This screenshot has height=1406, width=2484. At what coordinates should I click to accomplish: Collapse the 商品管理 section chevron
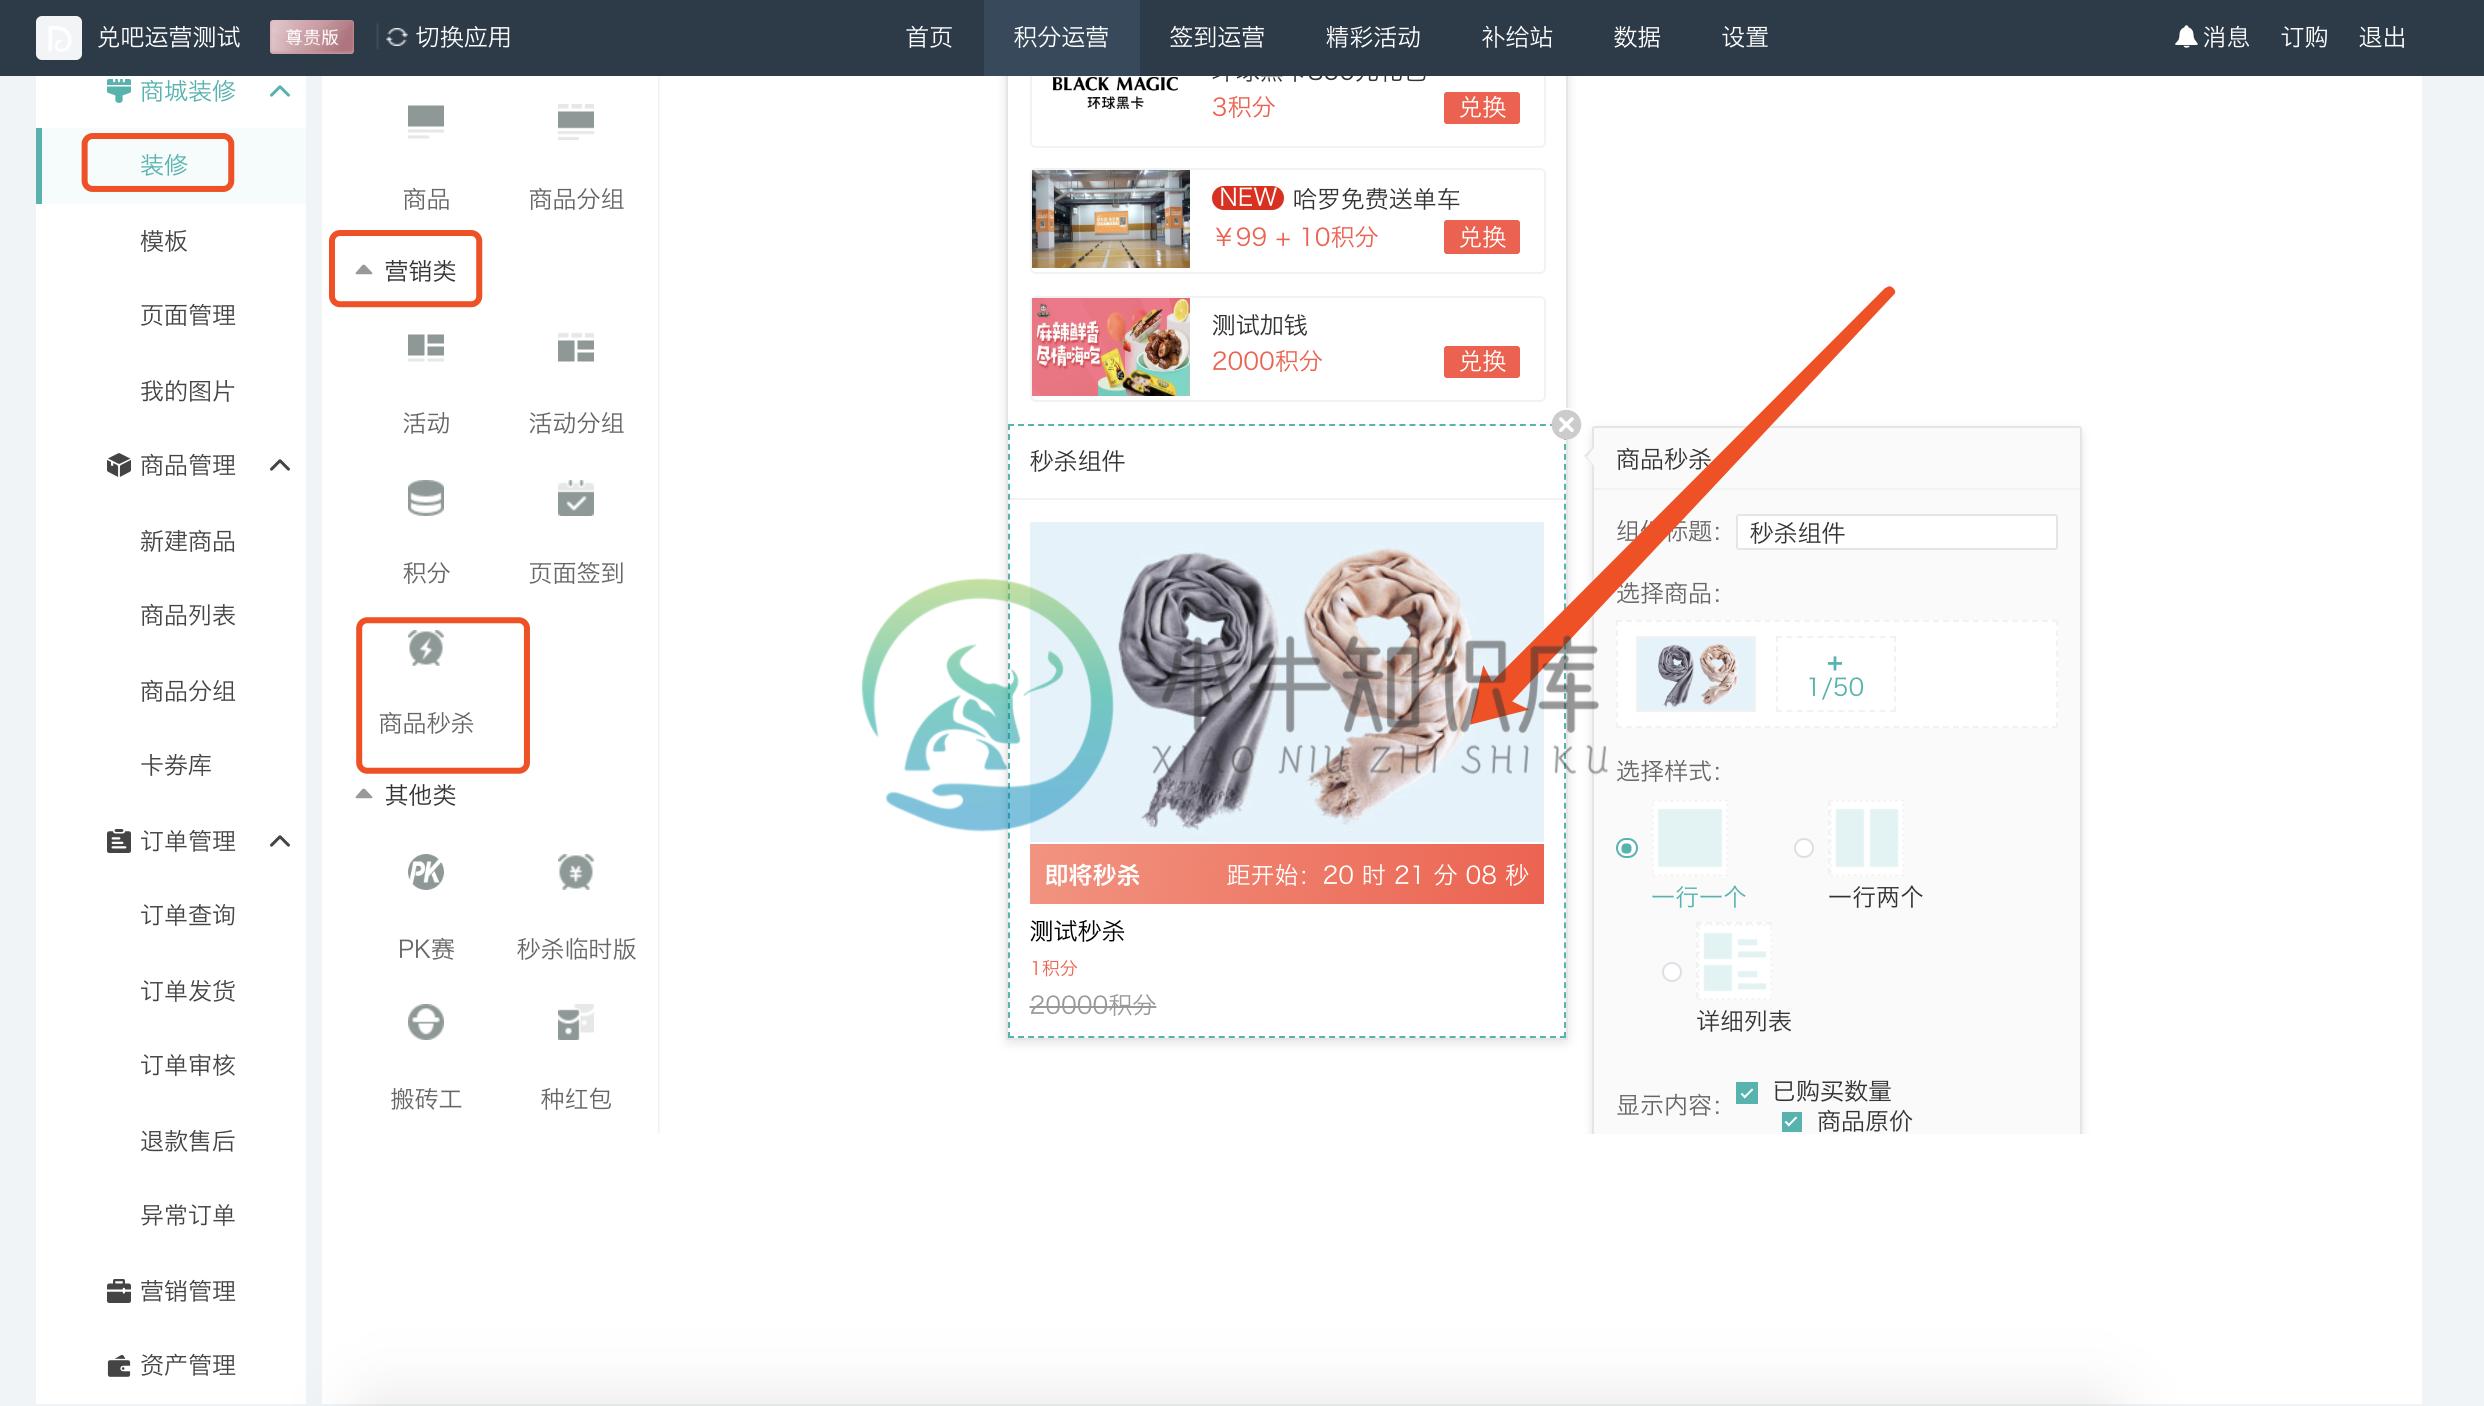[x=281, y=465]
